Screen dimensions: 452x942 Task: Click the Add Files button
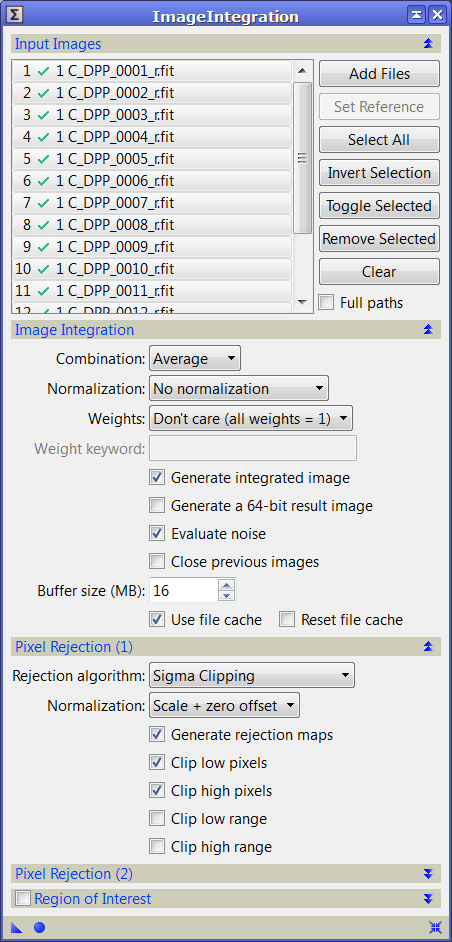click(x=379, y=74)
